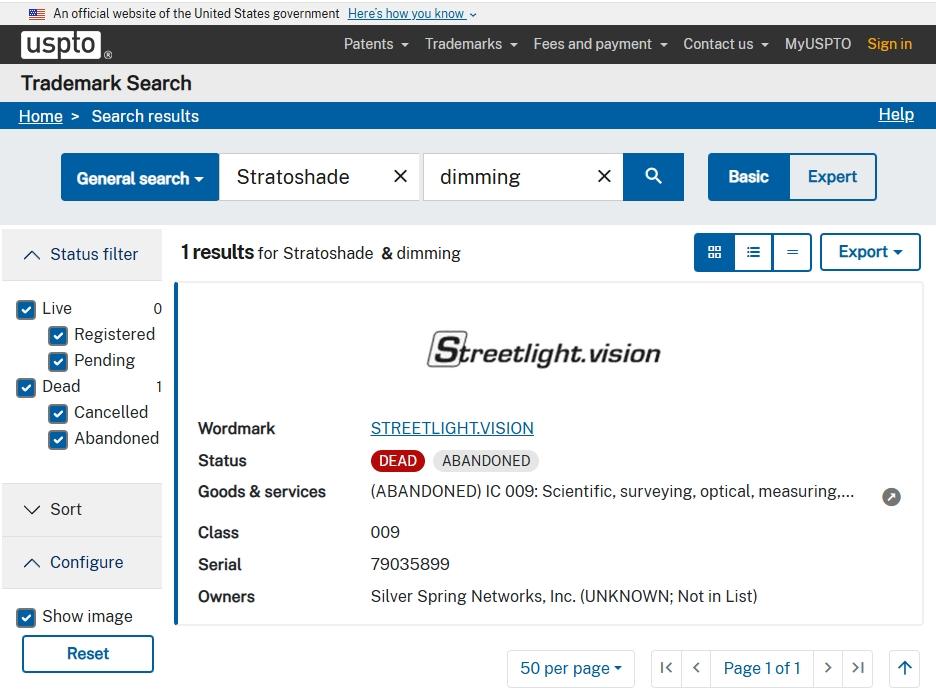The height and width of the screenshot is (694, 936).
Task: Uncheck the Pending checkbox
Action: tap(58, 361)
